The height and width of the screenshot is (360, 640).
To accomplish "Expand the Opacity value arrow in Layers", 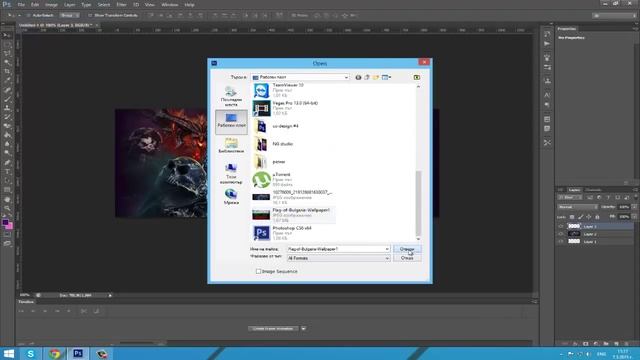I will (634, 207).
